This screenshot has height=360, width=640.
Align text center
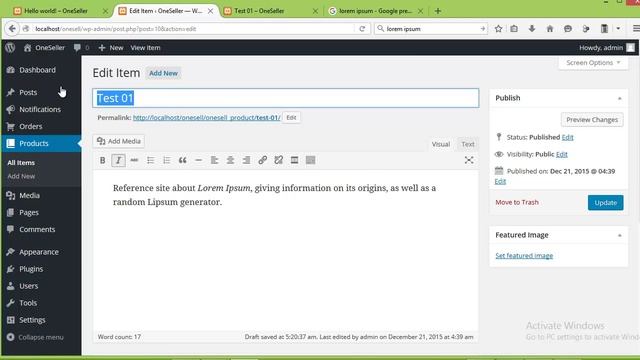click(230, 160)
